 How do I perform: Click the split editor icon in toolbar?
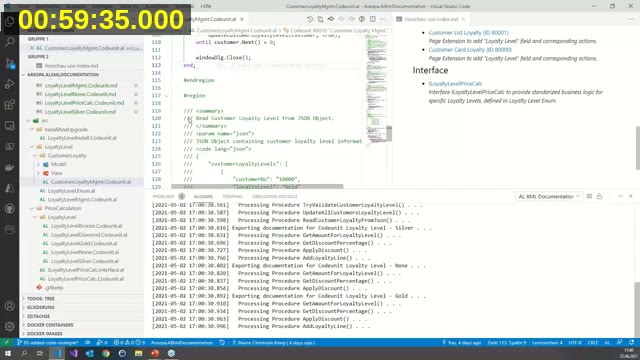click(x=373, y=19)
